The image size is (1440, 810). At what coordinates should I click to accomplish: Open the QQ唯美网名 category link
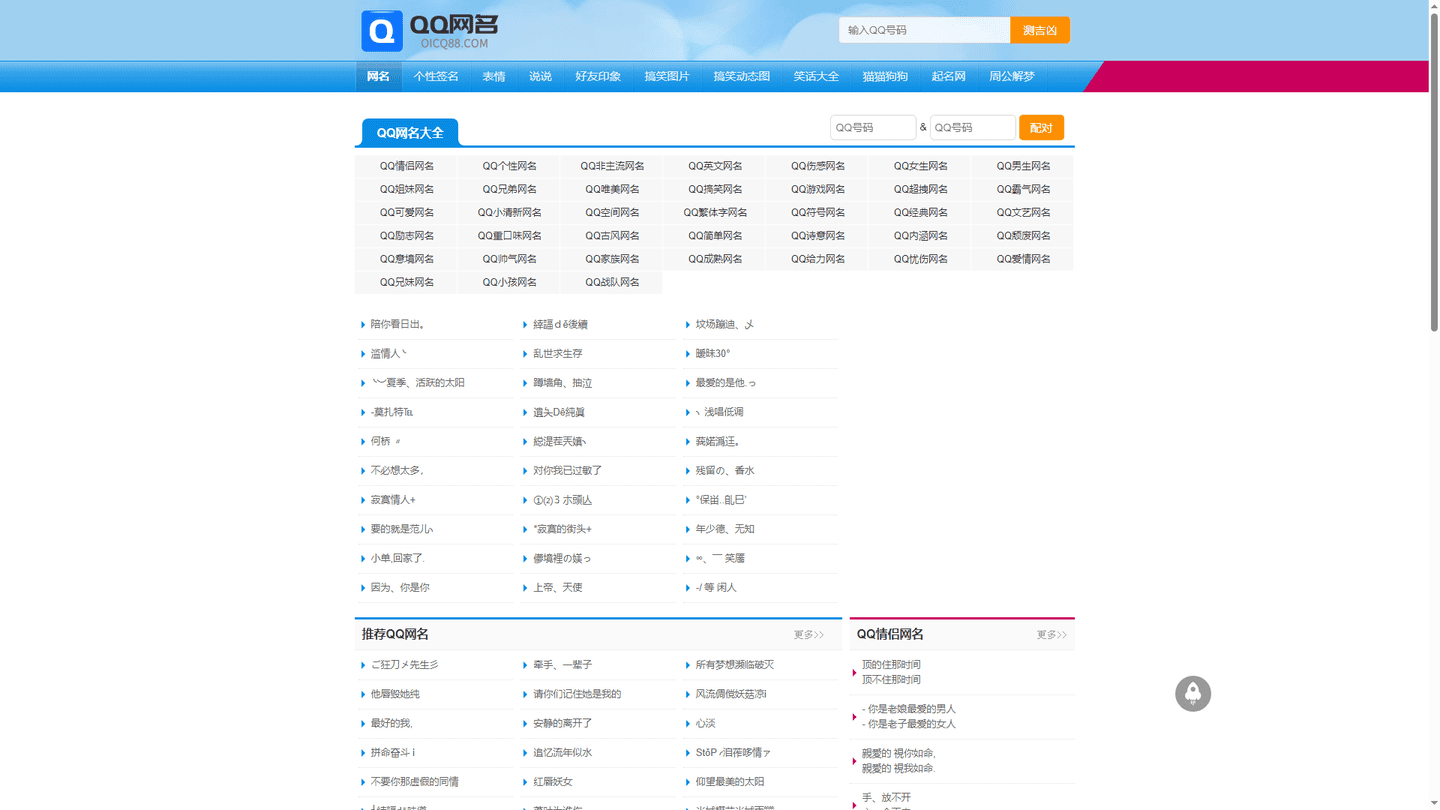[x=613, y=189]
